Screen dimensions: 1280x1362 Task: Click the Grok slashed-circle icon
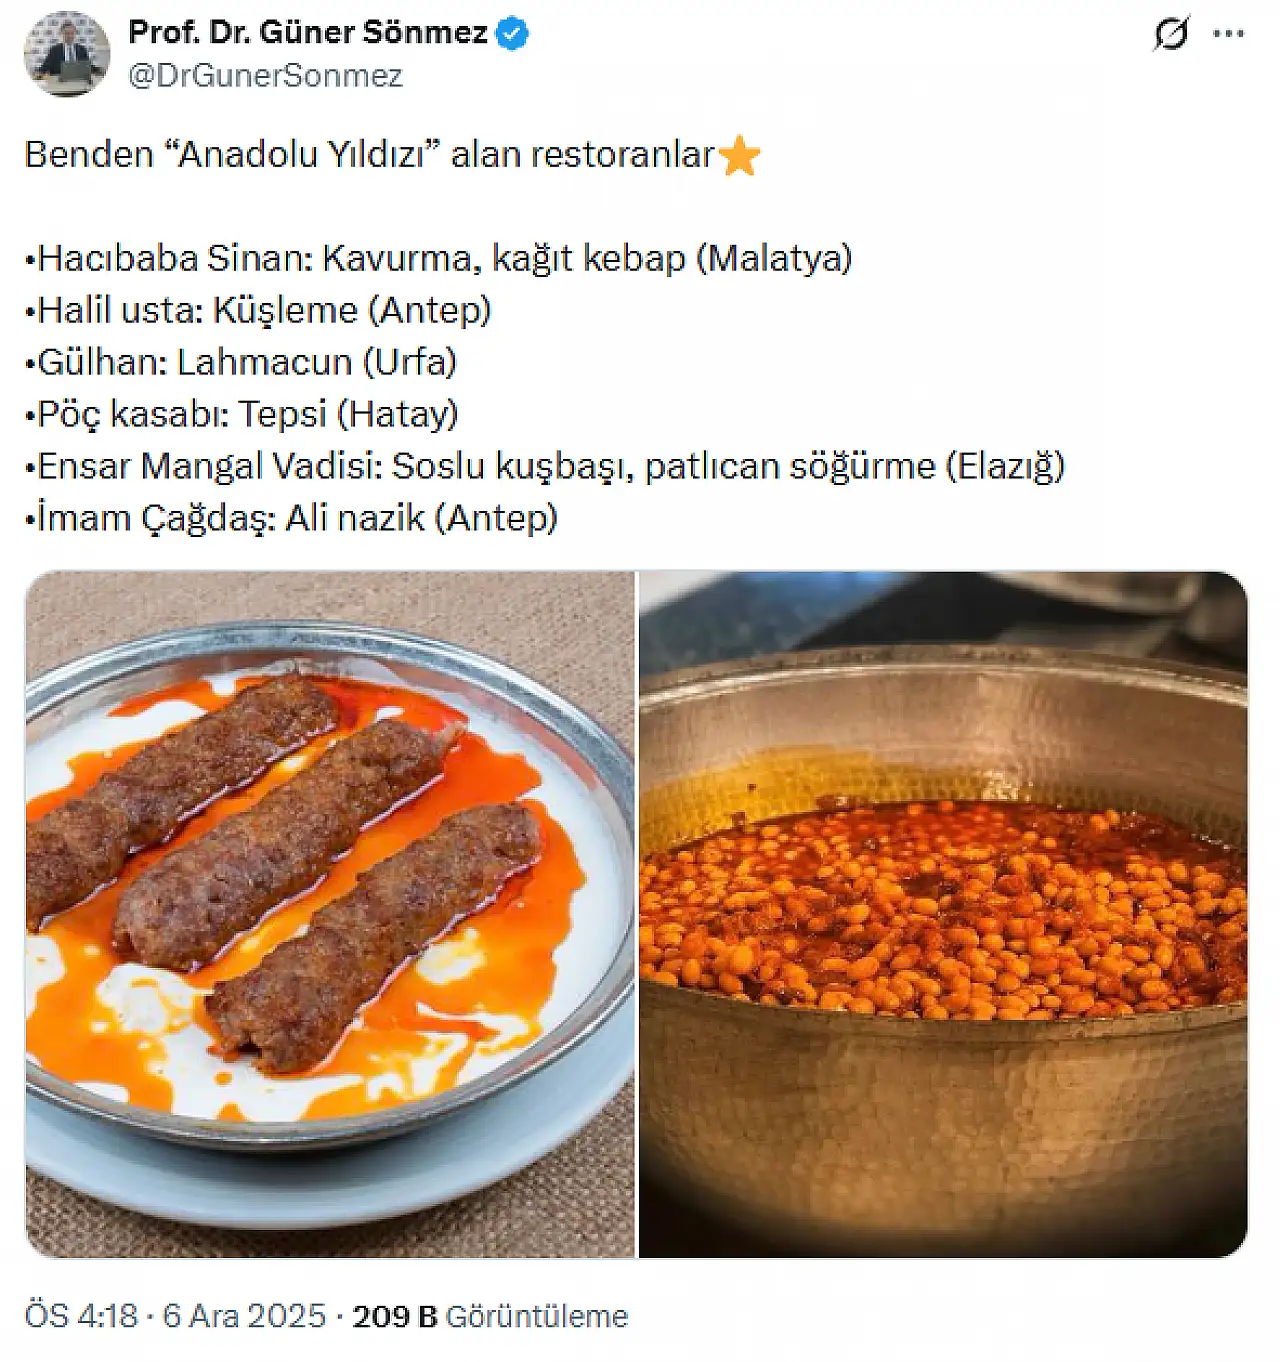click(x=1171, y=34)
